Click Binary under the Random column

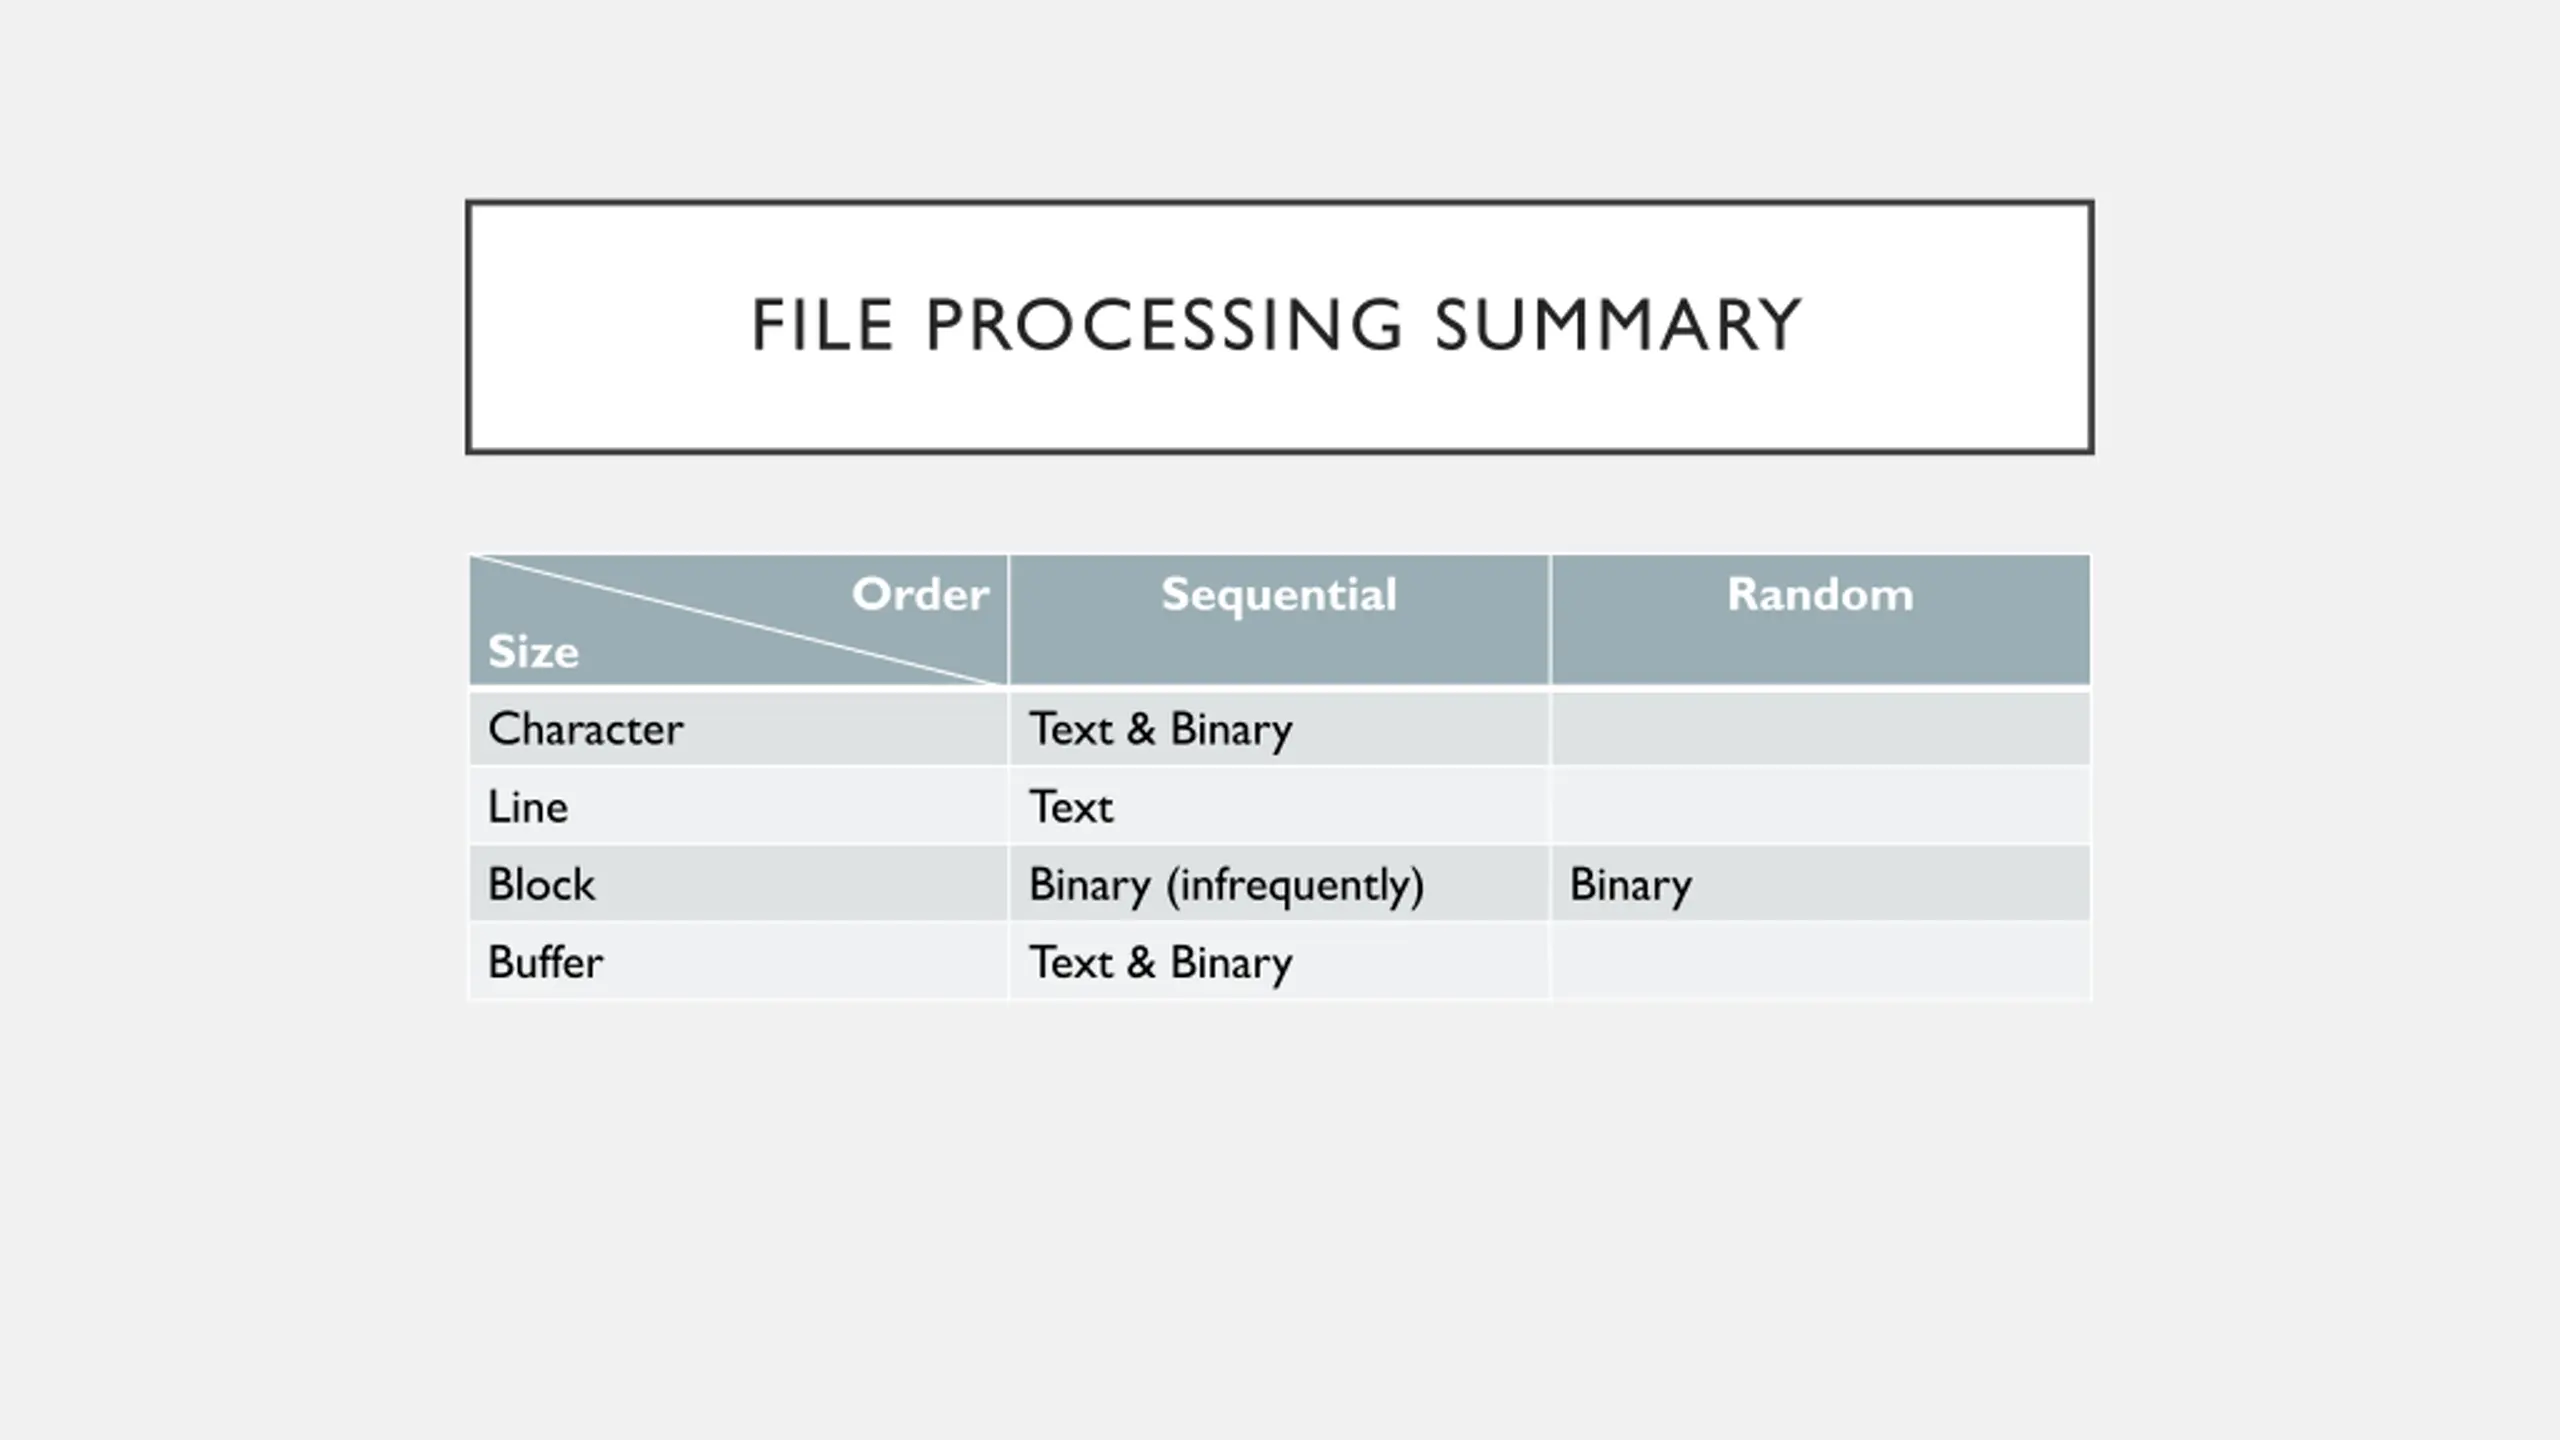[x=1630, y=885]
